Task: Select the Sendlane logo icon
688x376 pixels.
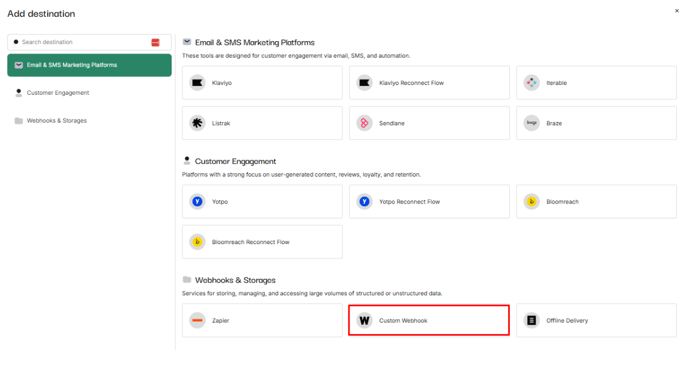Action: coord(364,123)
